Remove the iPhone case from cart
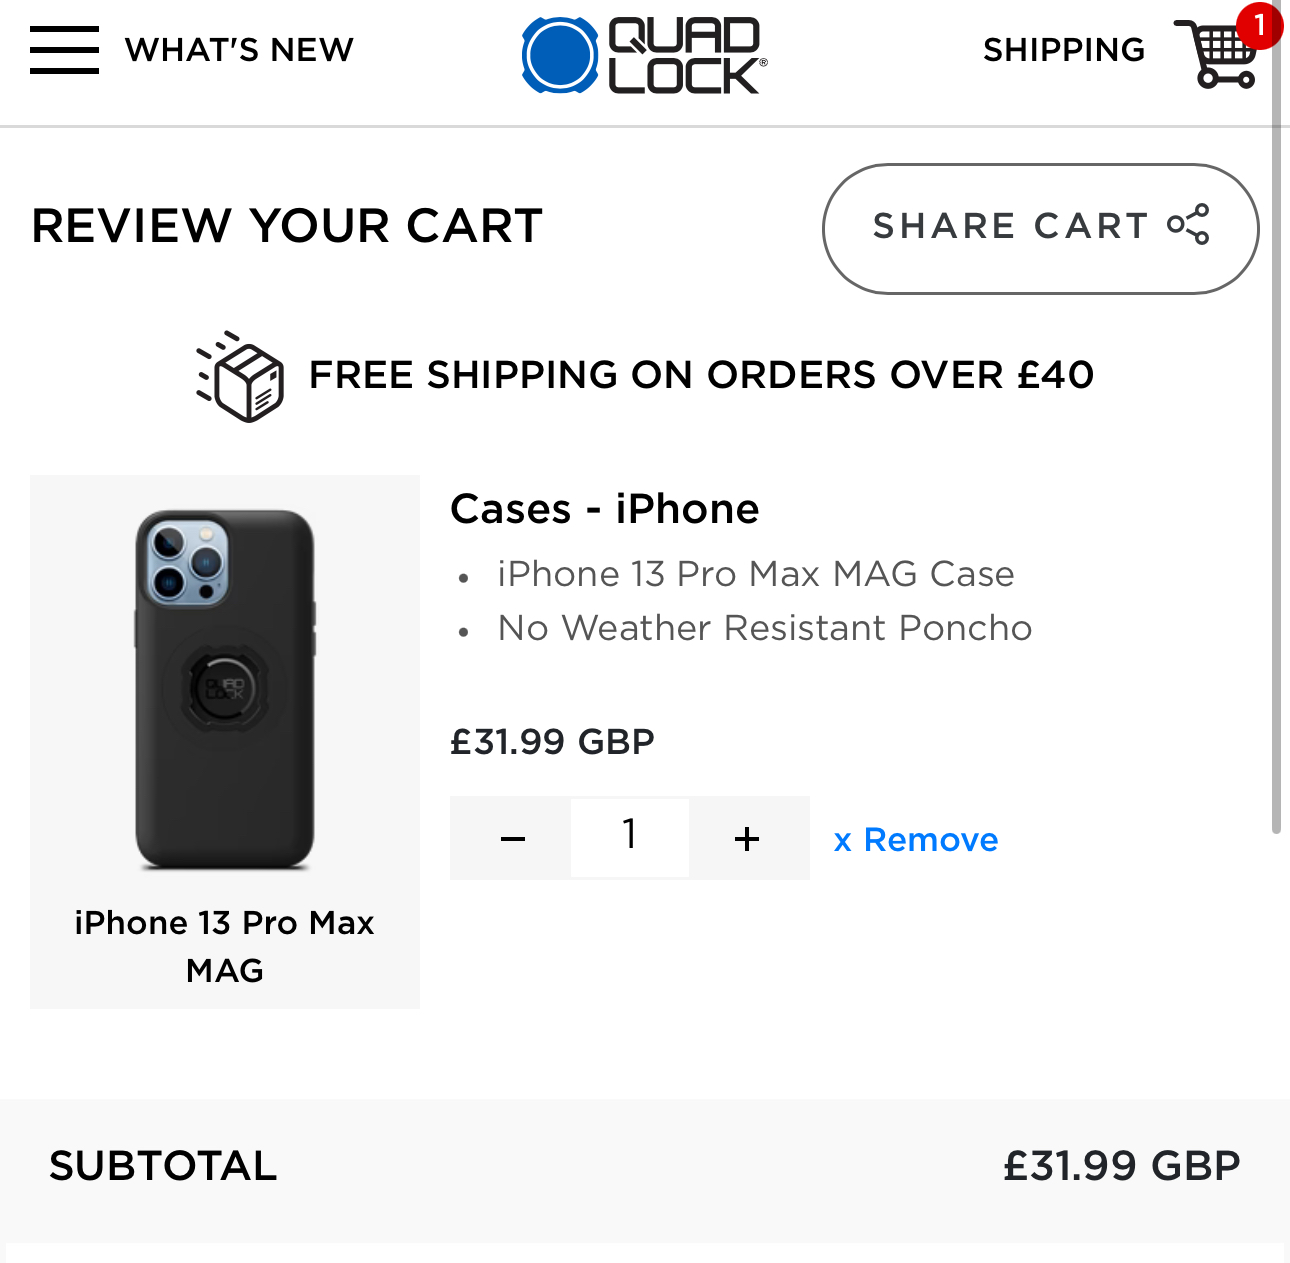1290x1263 pixels. (915, 840)
